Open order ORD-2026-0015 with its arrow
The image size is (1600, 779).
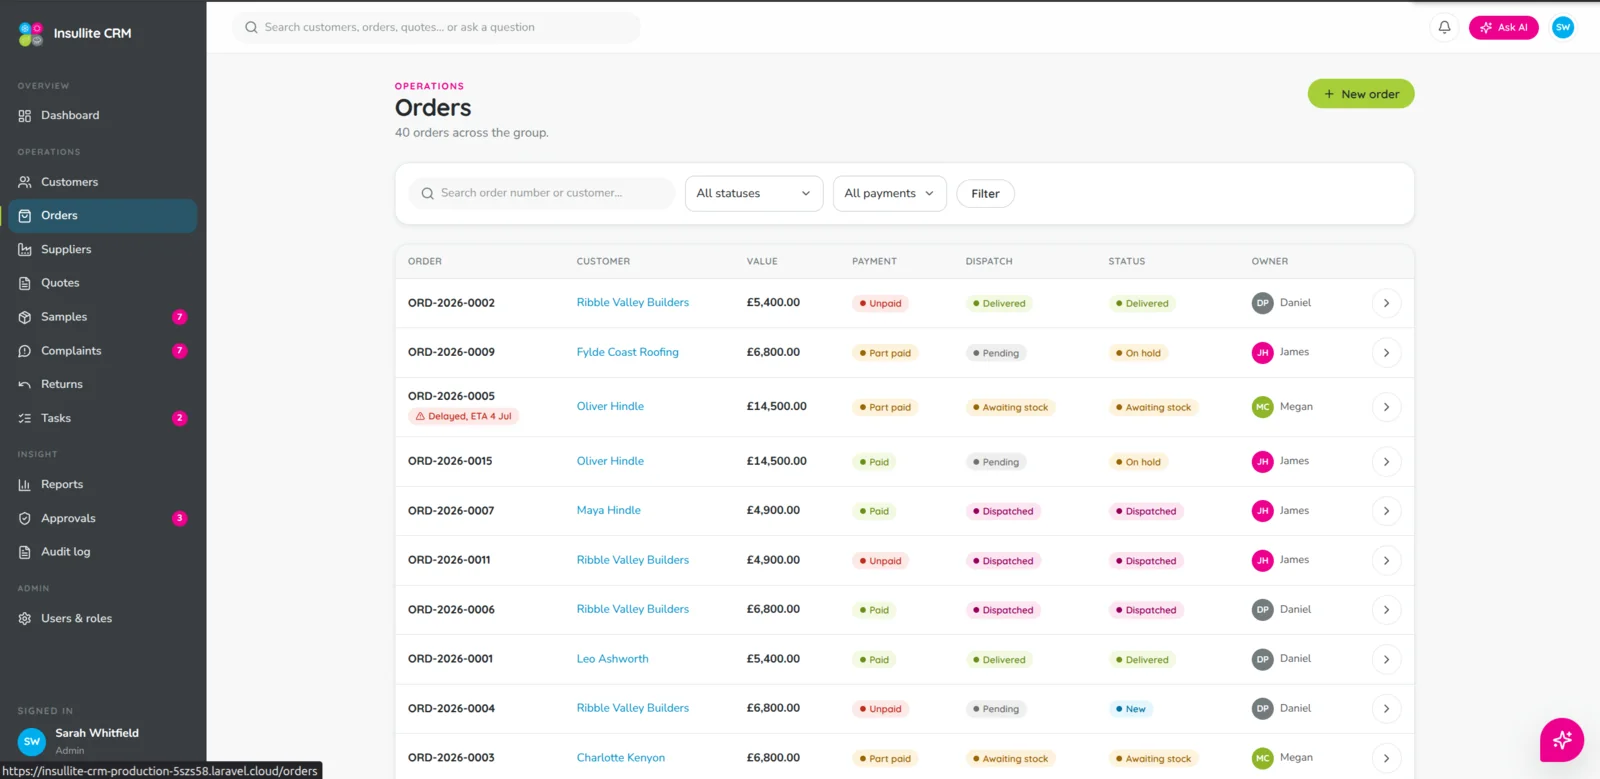[1386, 462]
